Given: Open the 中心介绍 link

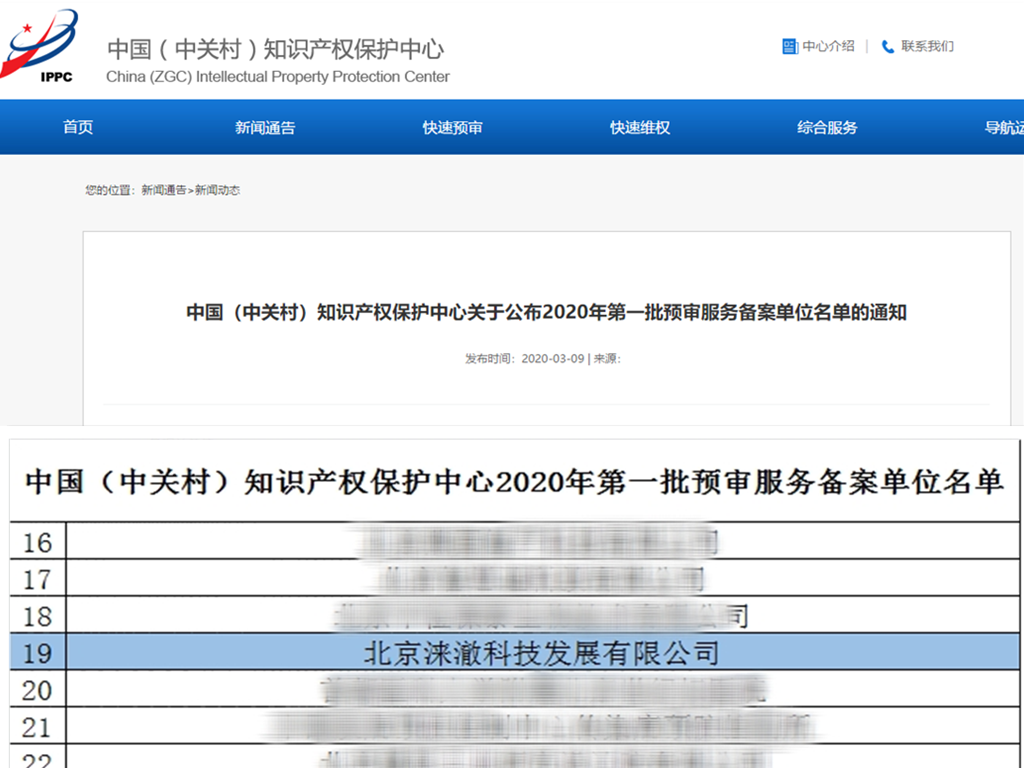Looking at the screenshot, I should [x=828, y=46].
